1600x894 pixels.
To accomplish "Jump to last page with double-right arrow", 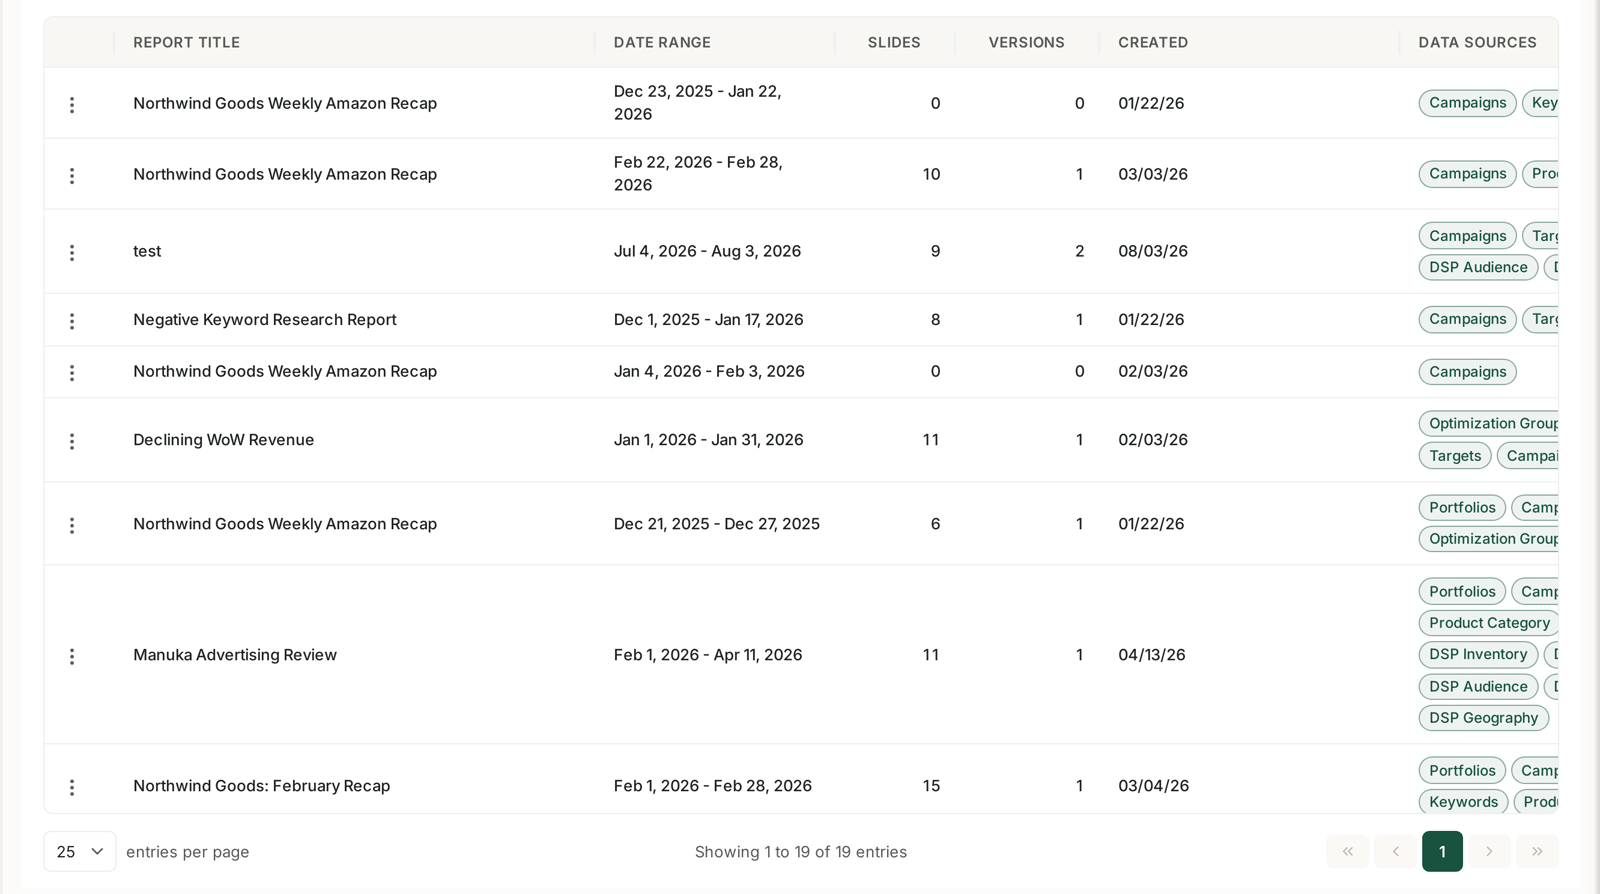I will [1537, 851].
